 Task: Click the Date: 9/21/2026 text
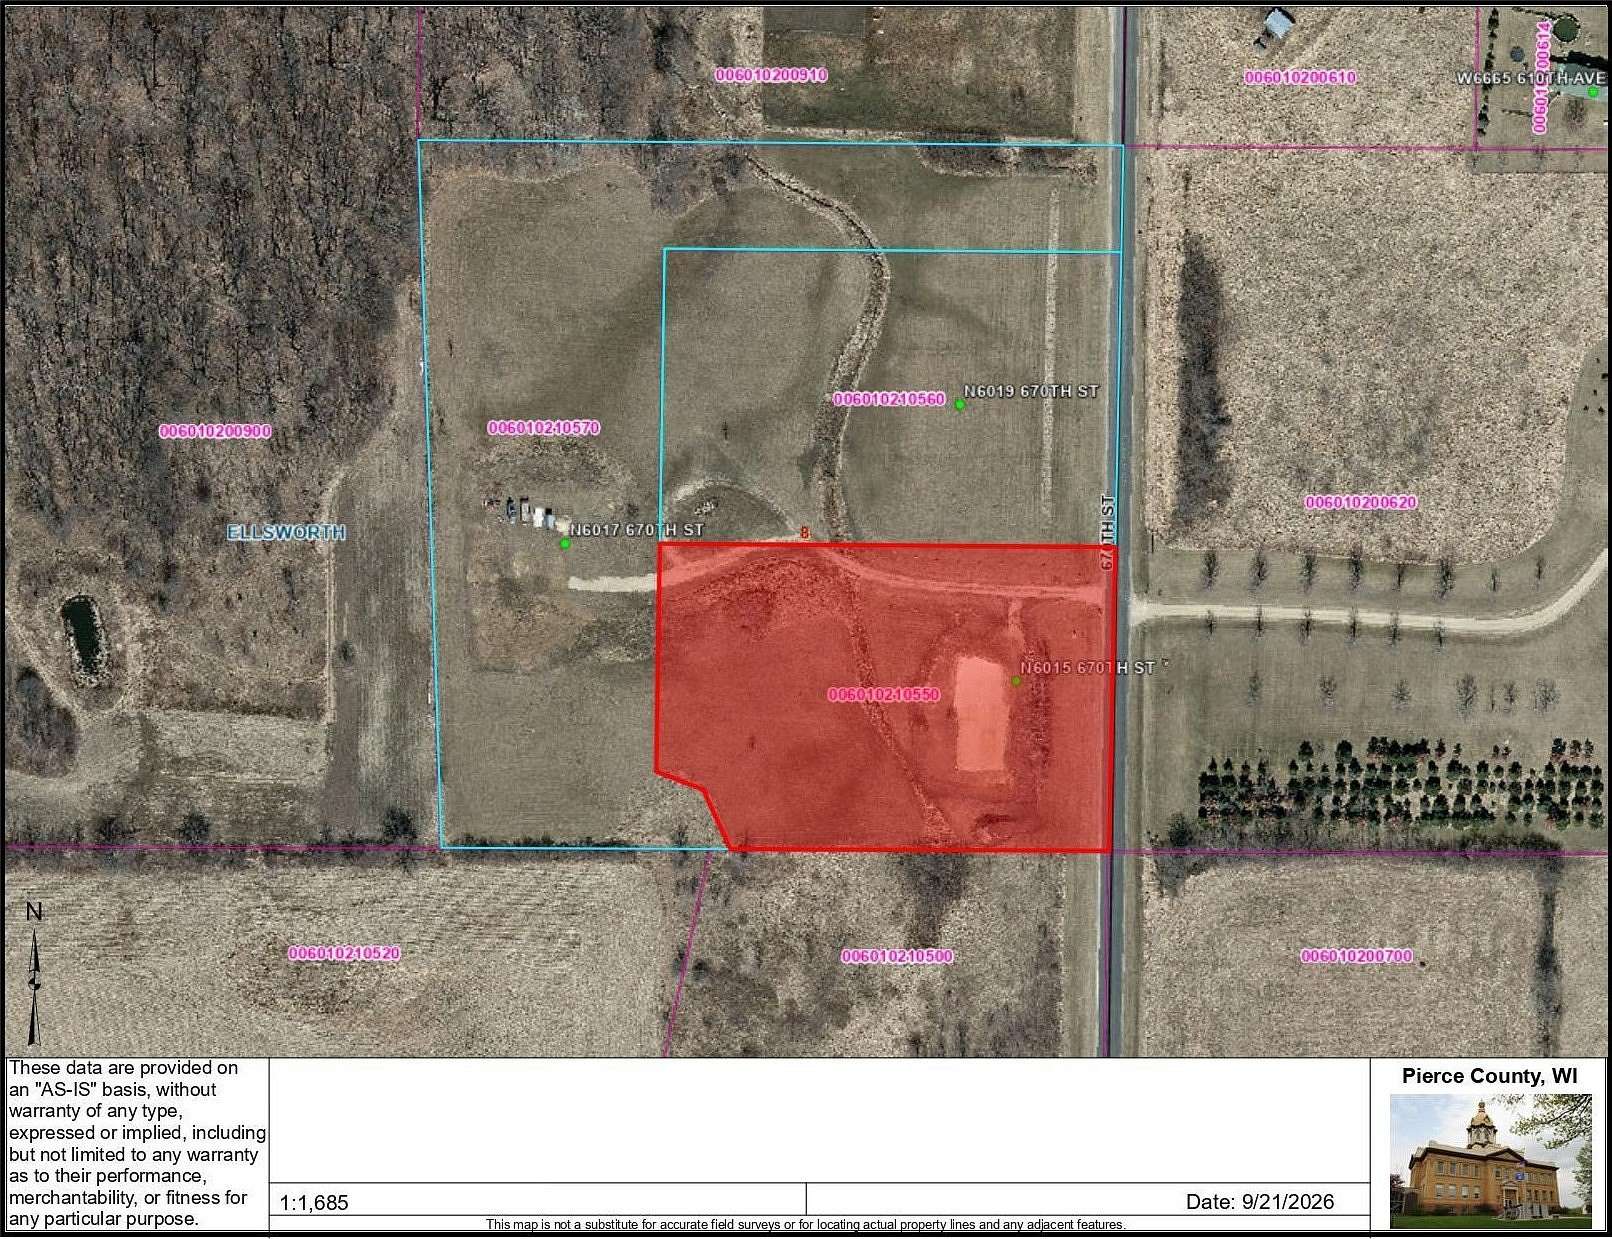point(1260,1202)
